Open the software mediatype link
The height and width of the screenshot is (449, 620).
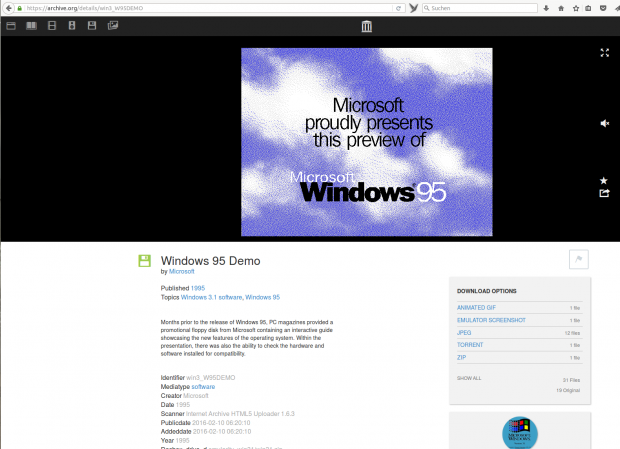(x=203, y=387)
